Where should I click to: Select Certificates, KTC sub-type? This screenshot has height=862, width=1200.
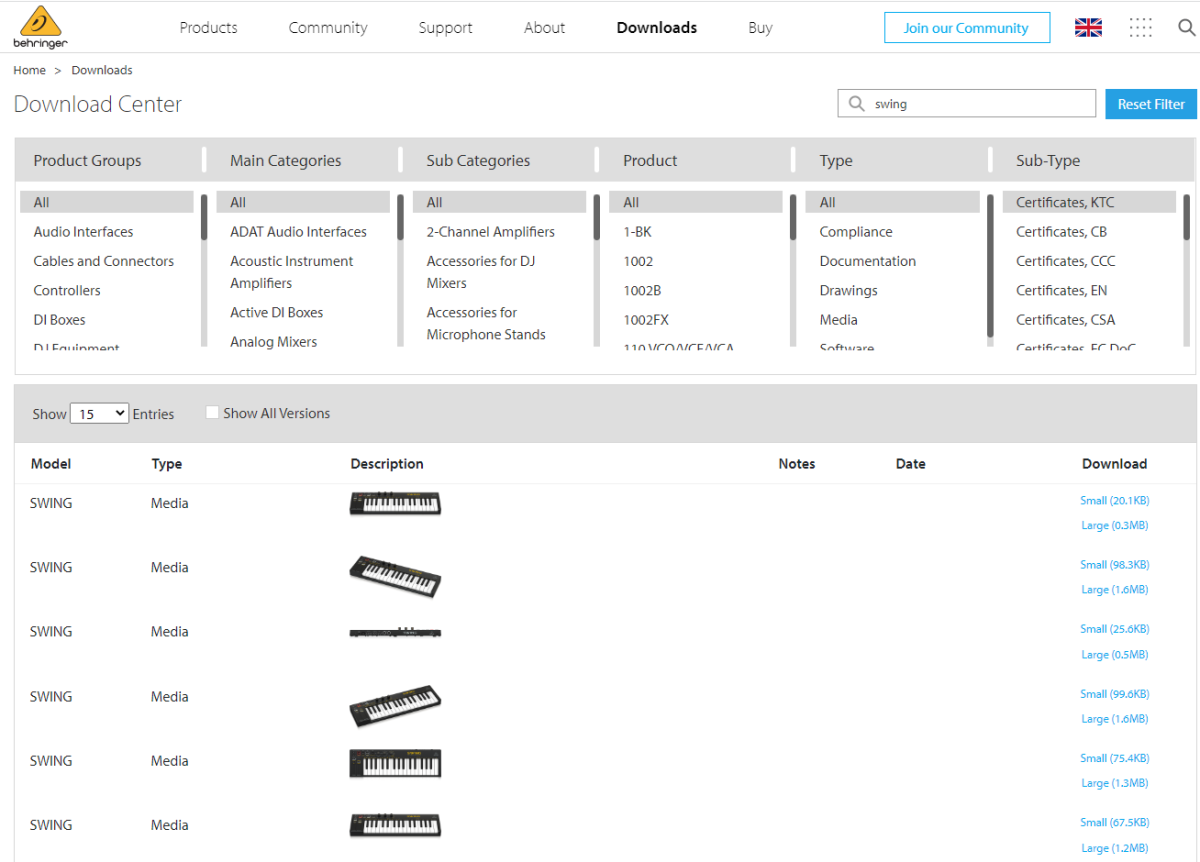coord(1089,202)
